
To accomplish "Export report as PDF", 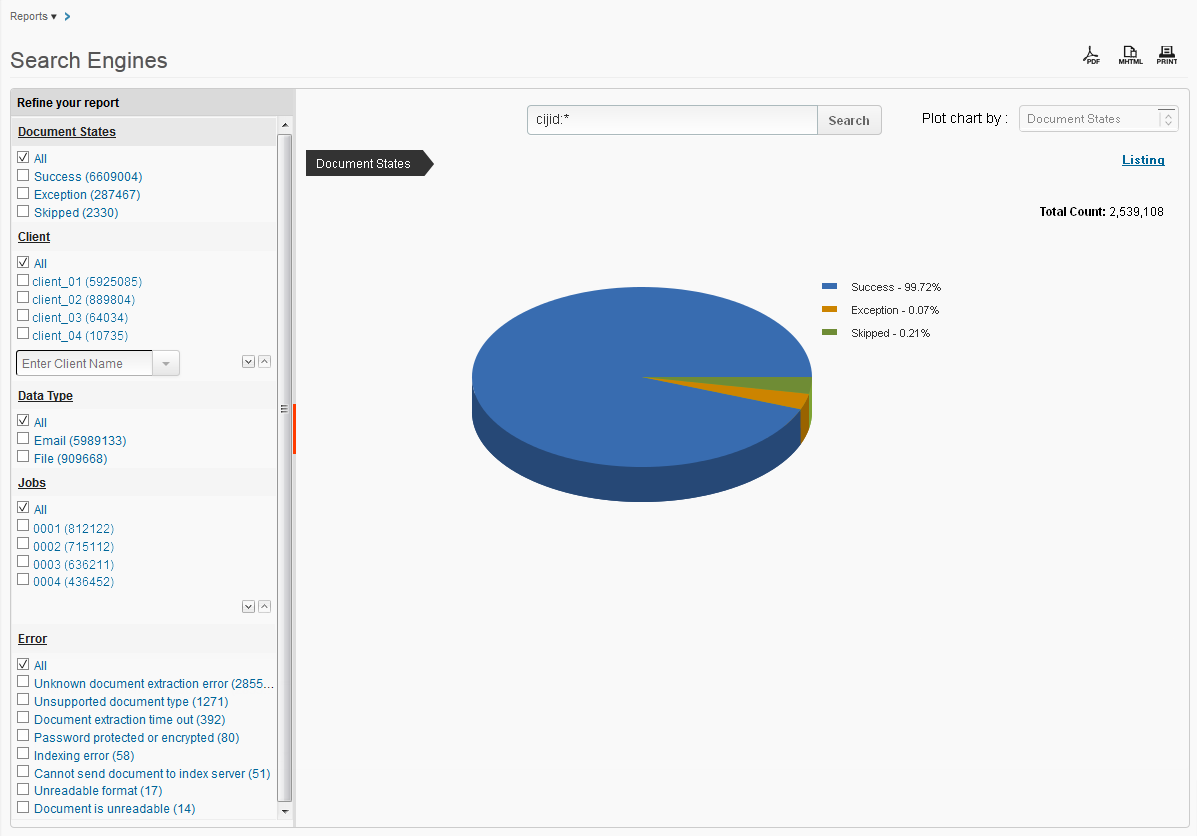I will [x=1091, y=55].
